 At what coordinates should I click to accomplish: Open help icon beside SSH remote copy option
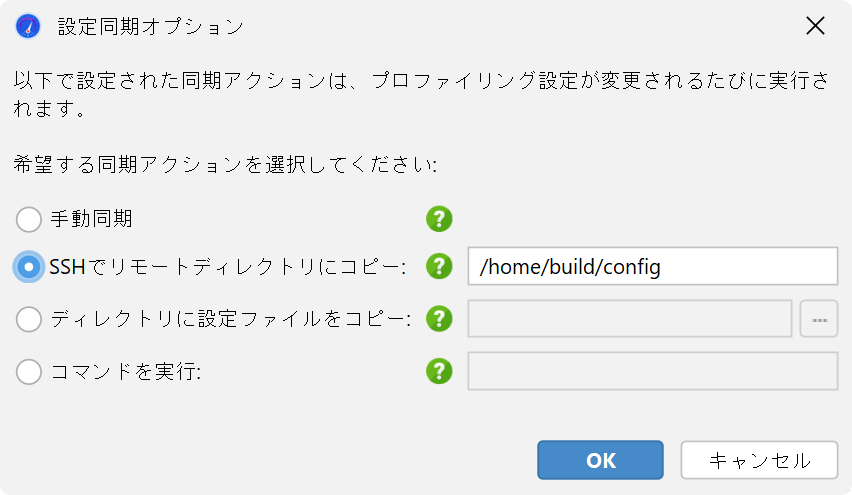[x=439, y=266]
